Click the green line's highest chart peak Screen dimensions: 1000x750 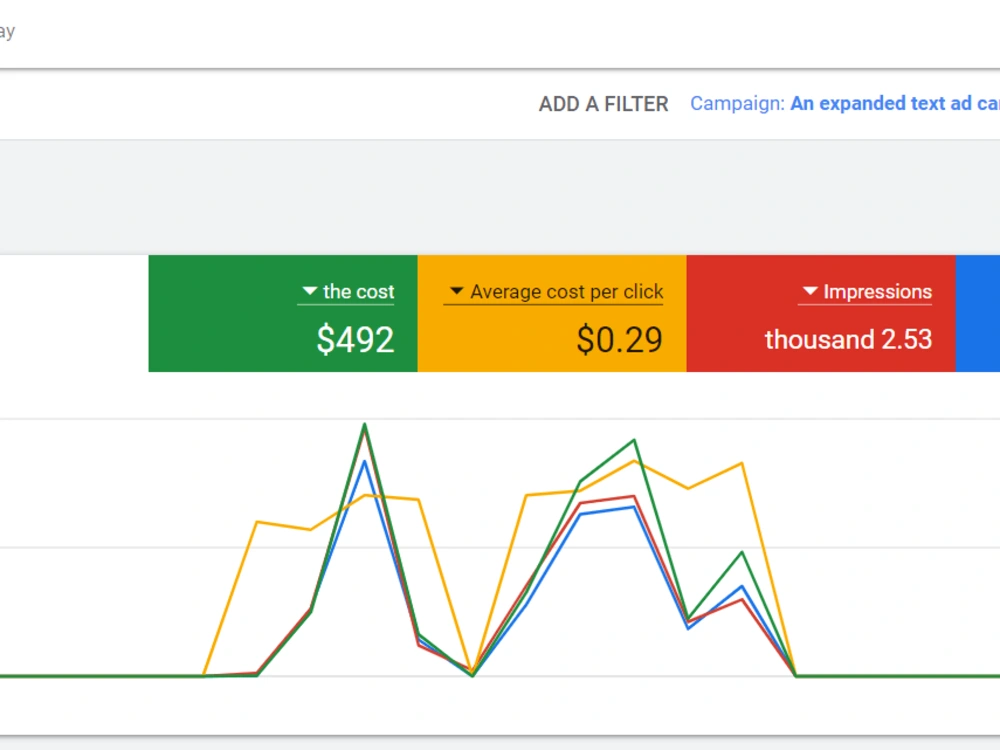pyautogui.click(x=364, y=423)
